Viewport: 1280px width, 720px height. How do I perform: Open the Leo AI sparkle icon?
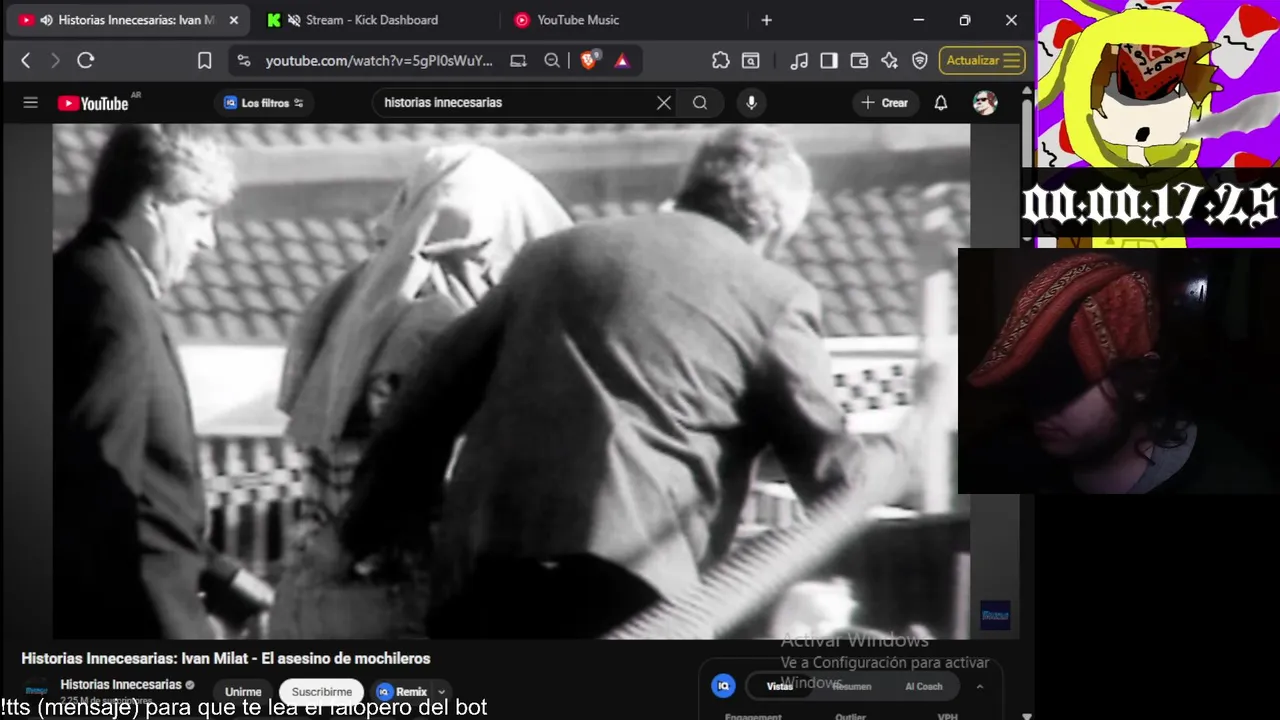pos(889,61)
